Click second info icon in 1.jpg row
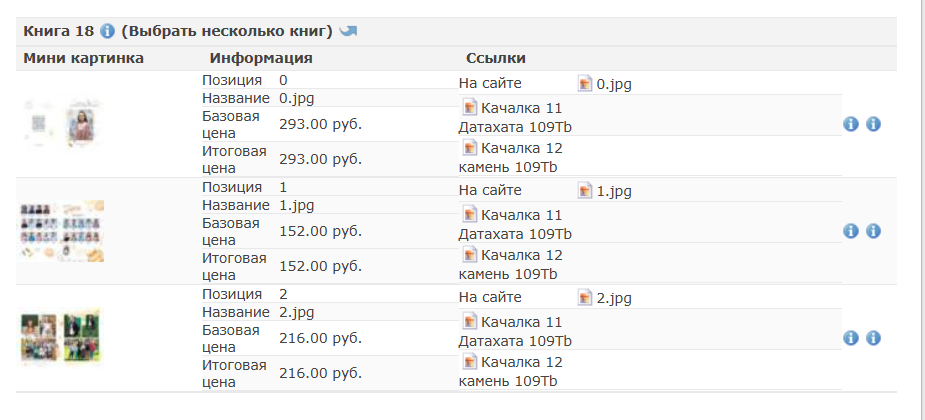The image size is (925, 420). coord(873,231)
